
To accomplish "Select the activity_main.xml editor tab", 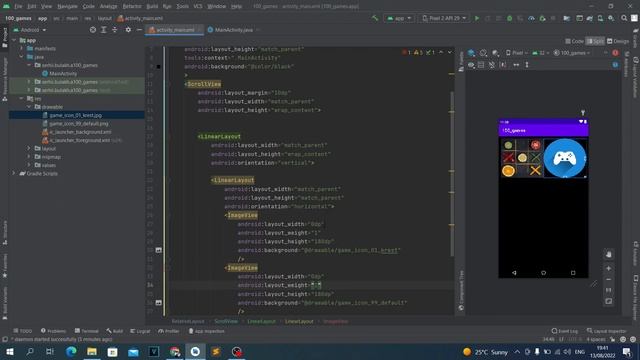I will 175,30.
